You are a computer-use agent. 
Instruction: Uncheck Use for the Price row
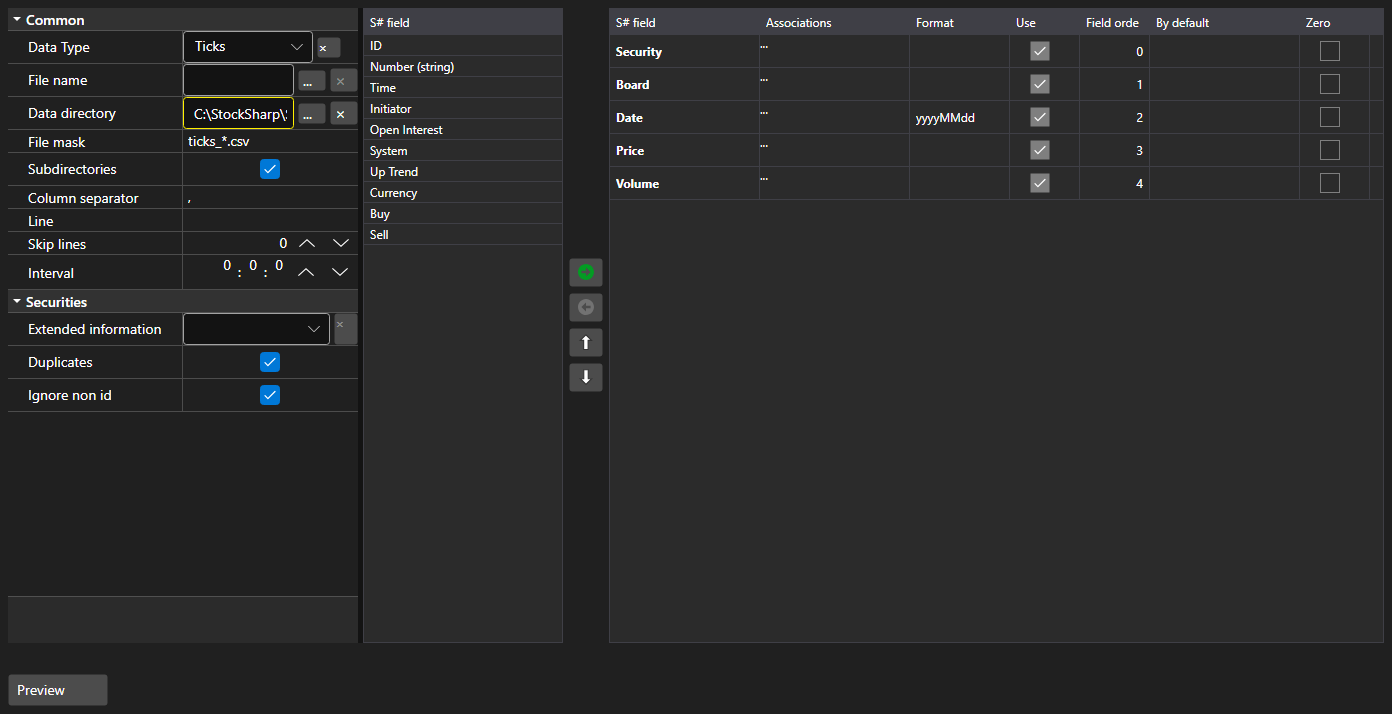click(x=1040, y=150)
